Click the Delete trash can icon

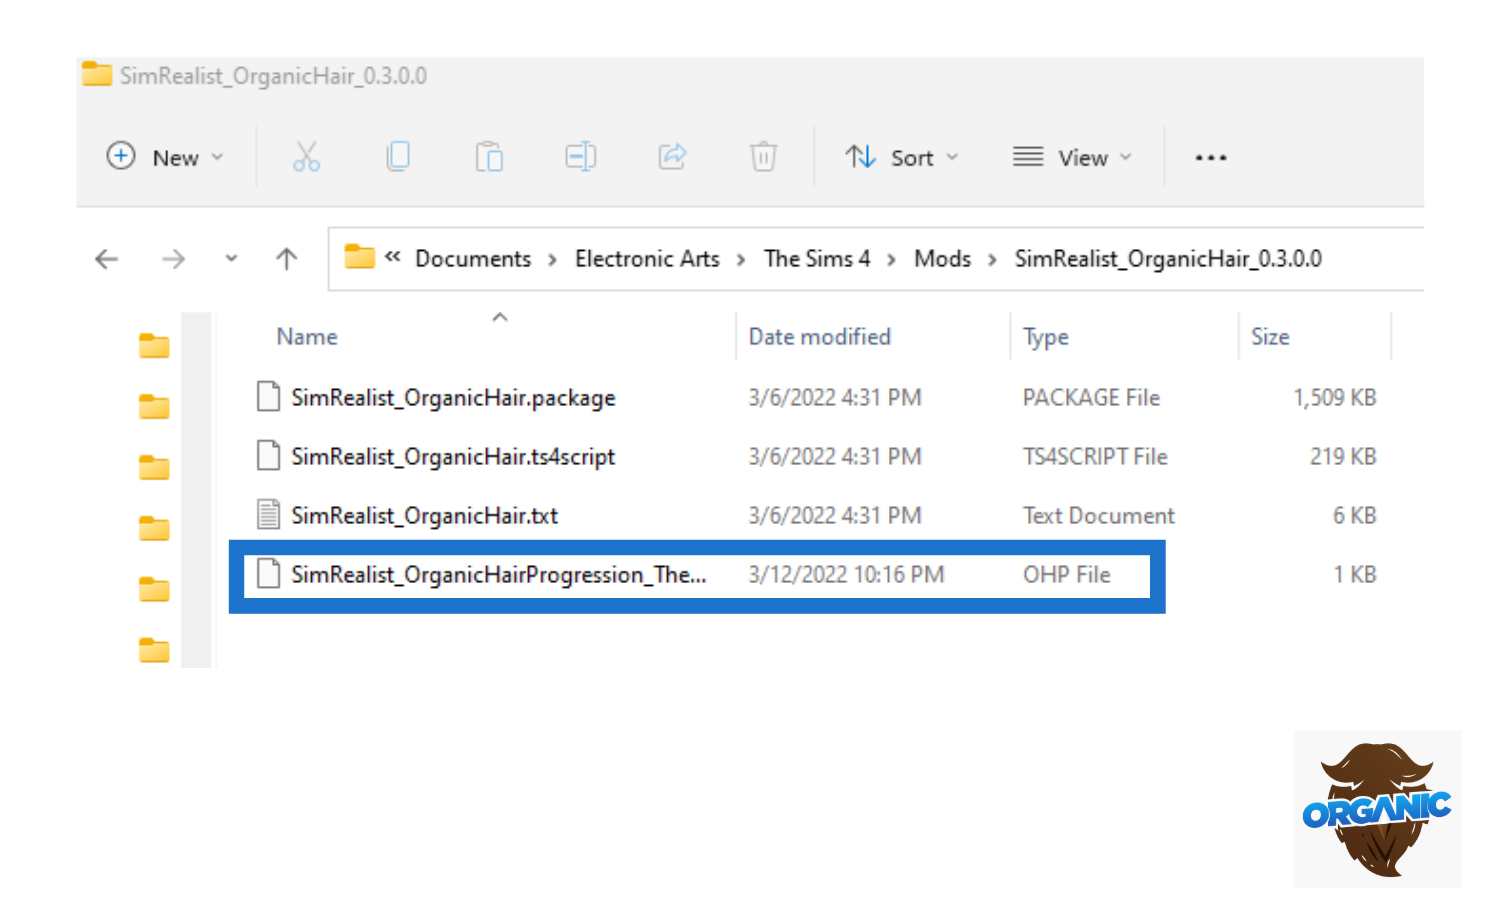click(x=763, y=157)
